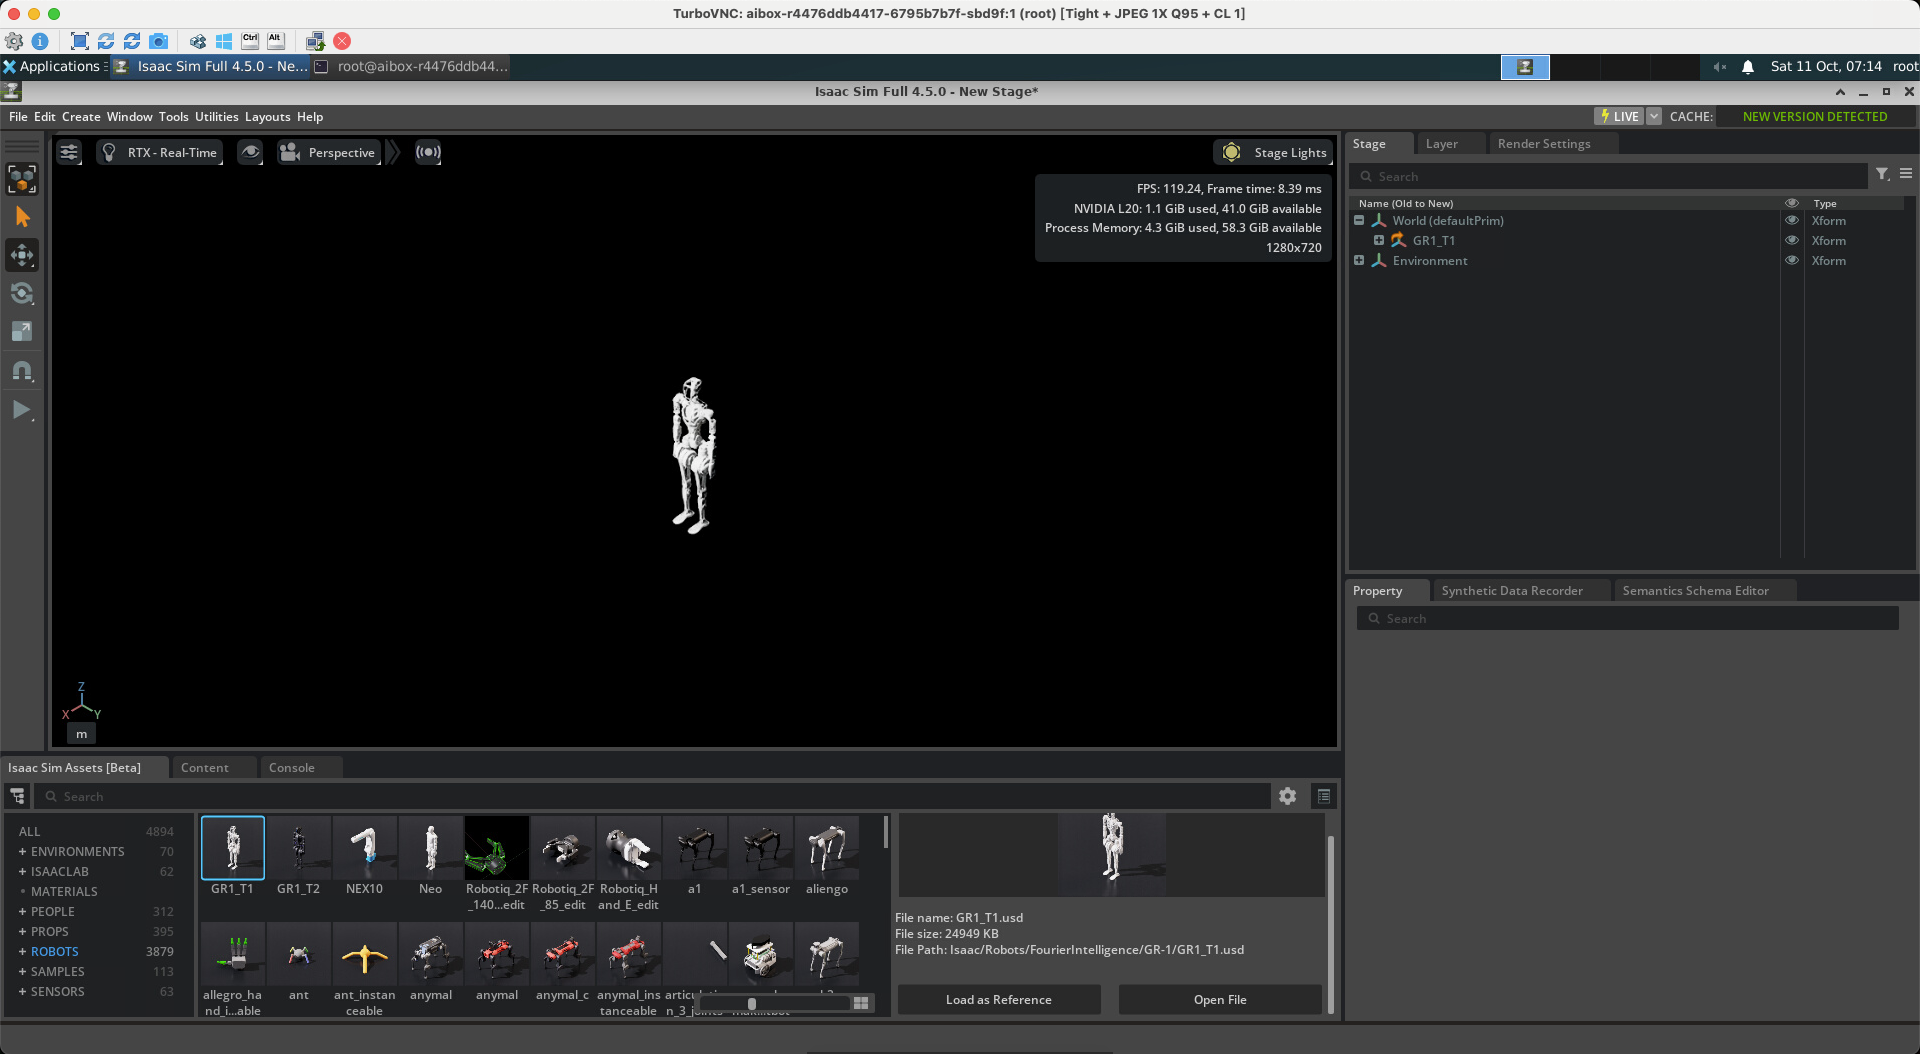Screen dimensions: 1920x1054
Task: Open Isaac Sim Assets gear settings
Action: (1287, 796)
